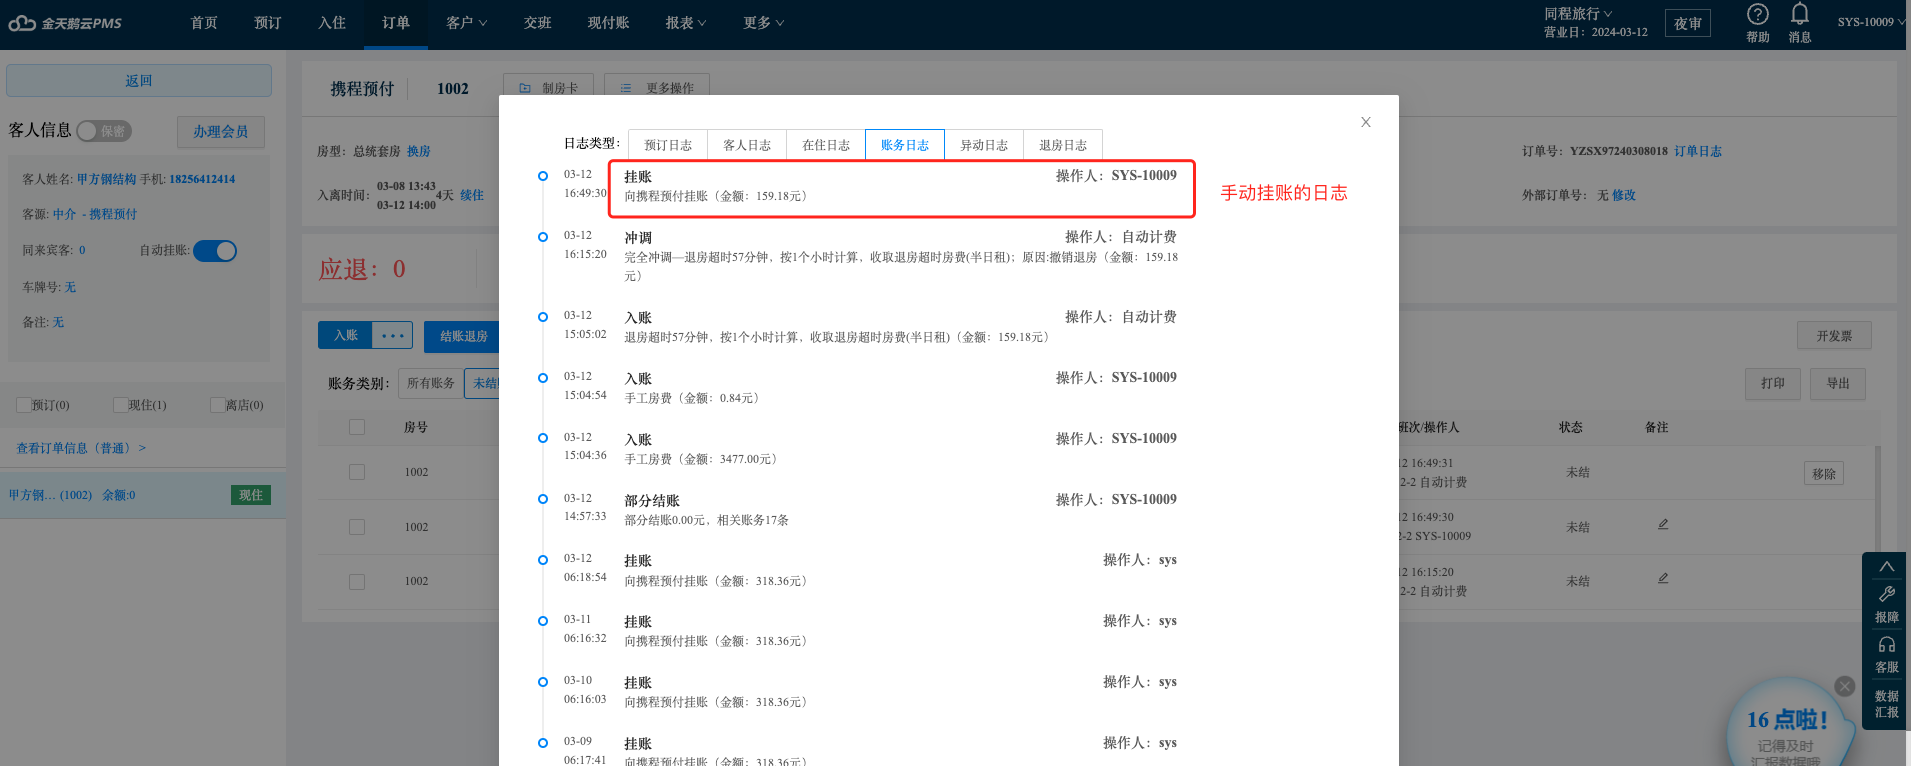Click the 换房 link
Screen dimensions: 1911x766
(x=419, y=151)
